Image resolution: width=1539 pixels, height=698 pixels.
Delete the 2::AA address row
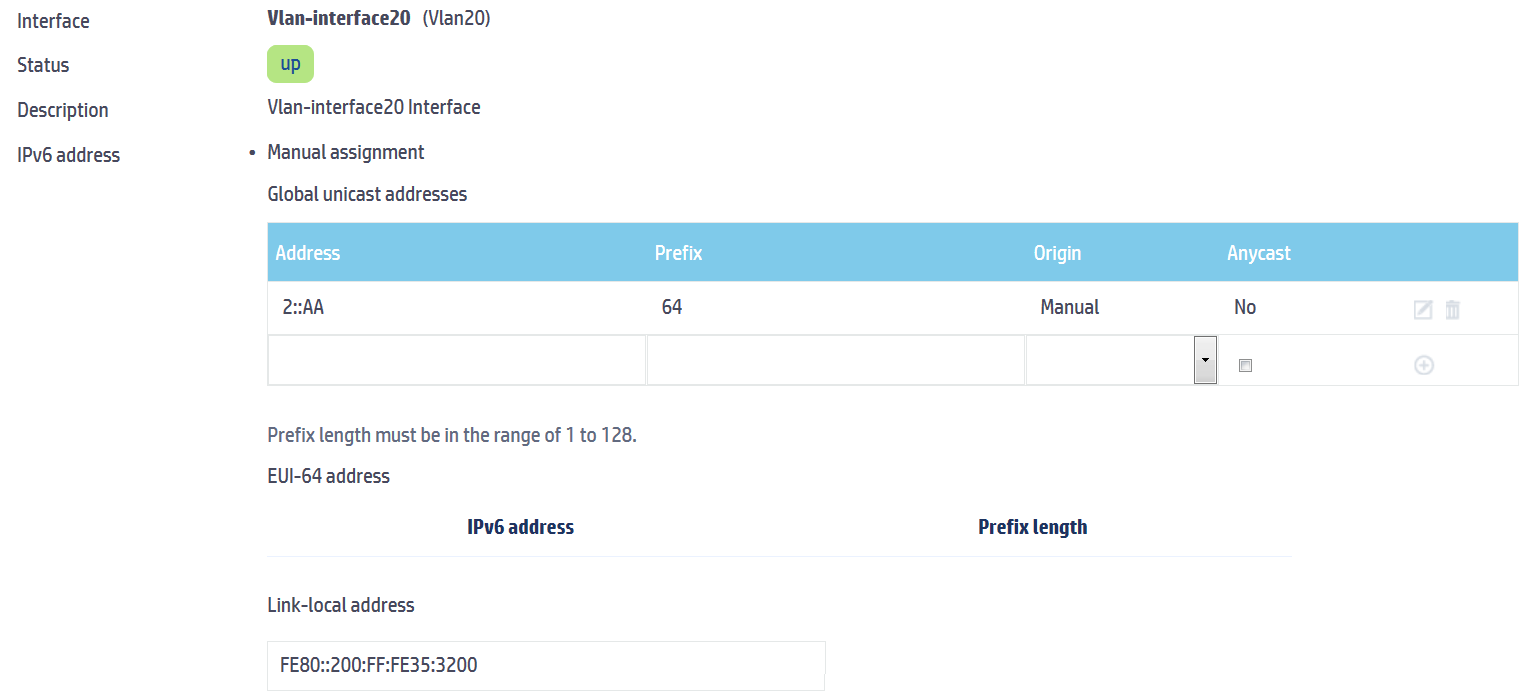tap(1453, 310)
